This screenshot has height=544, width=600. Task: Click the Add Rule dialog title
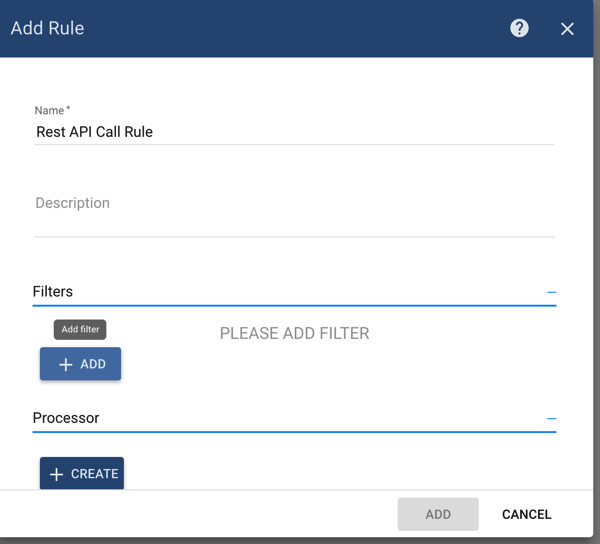pos(47,28)
